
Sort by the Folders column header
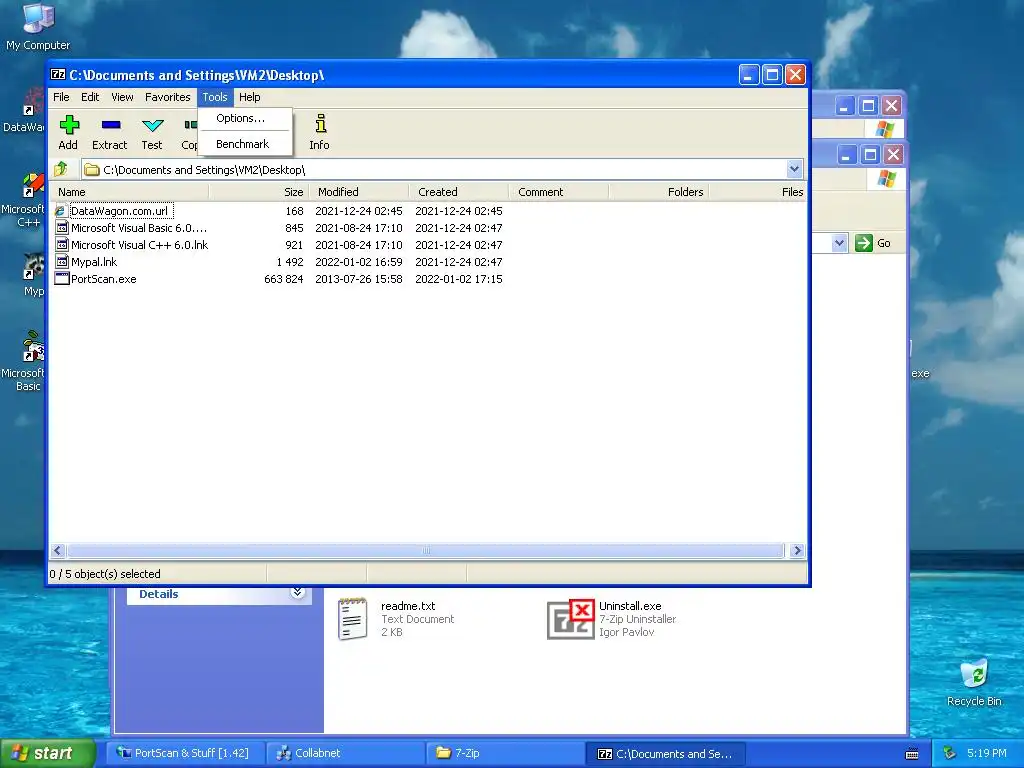click(658, 192)
